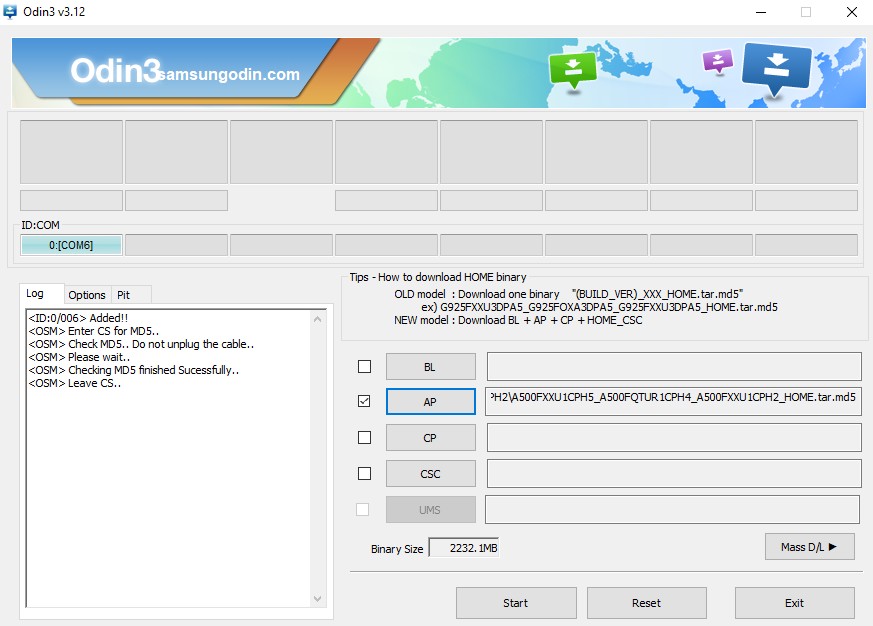The image size is (873, 626).
Task: Click the Binary Size value field
Action: (464, 548)
